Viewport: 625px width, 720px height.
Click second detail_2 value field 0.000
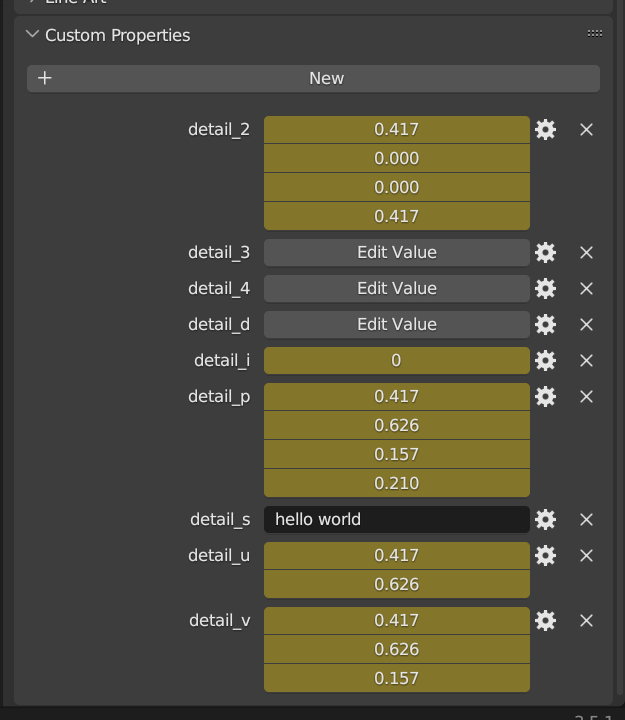397,158
